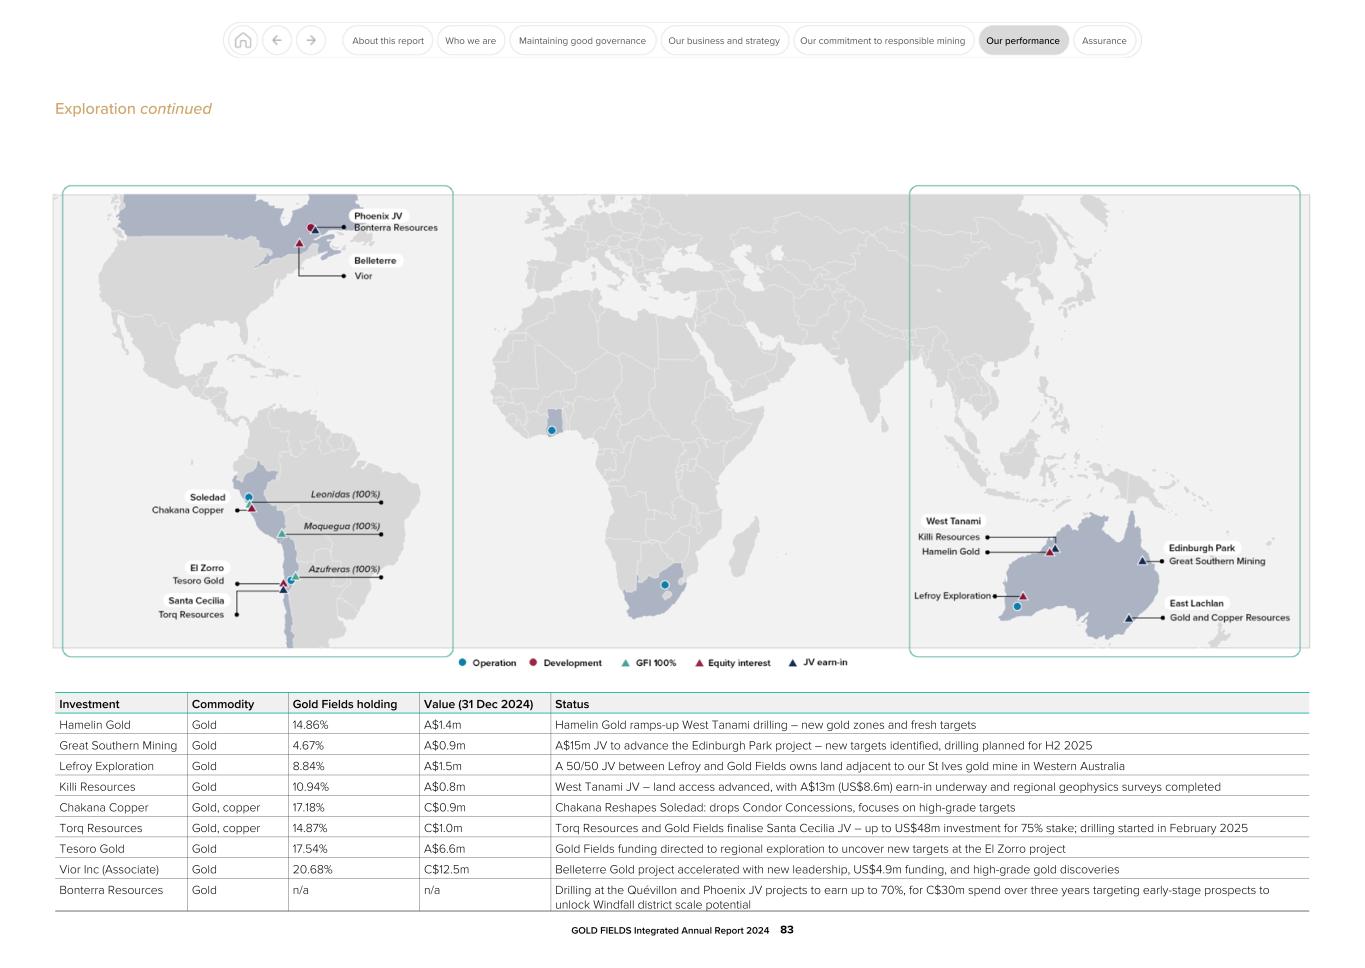Open the Our commitment to responsible mining section
1365x968 pixels.
point(883,40)
